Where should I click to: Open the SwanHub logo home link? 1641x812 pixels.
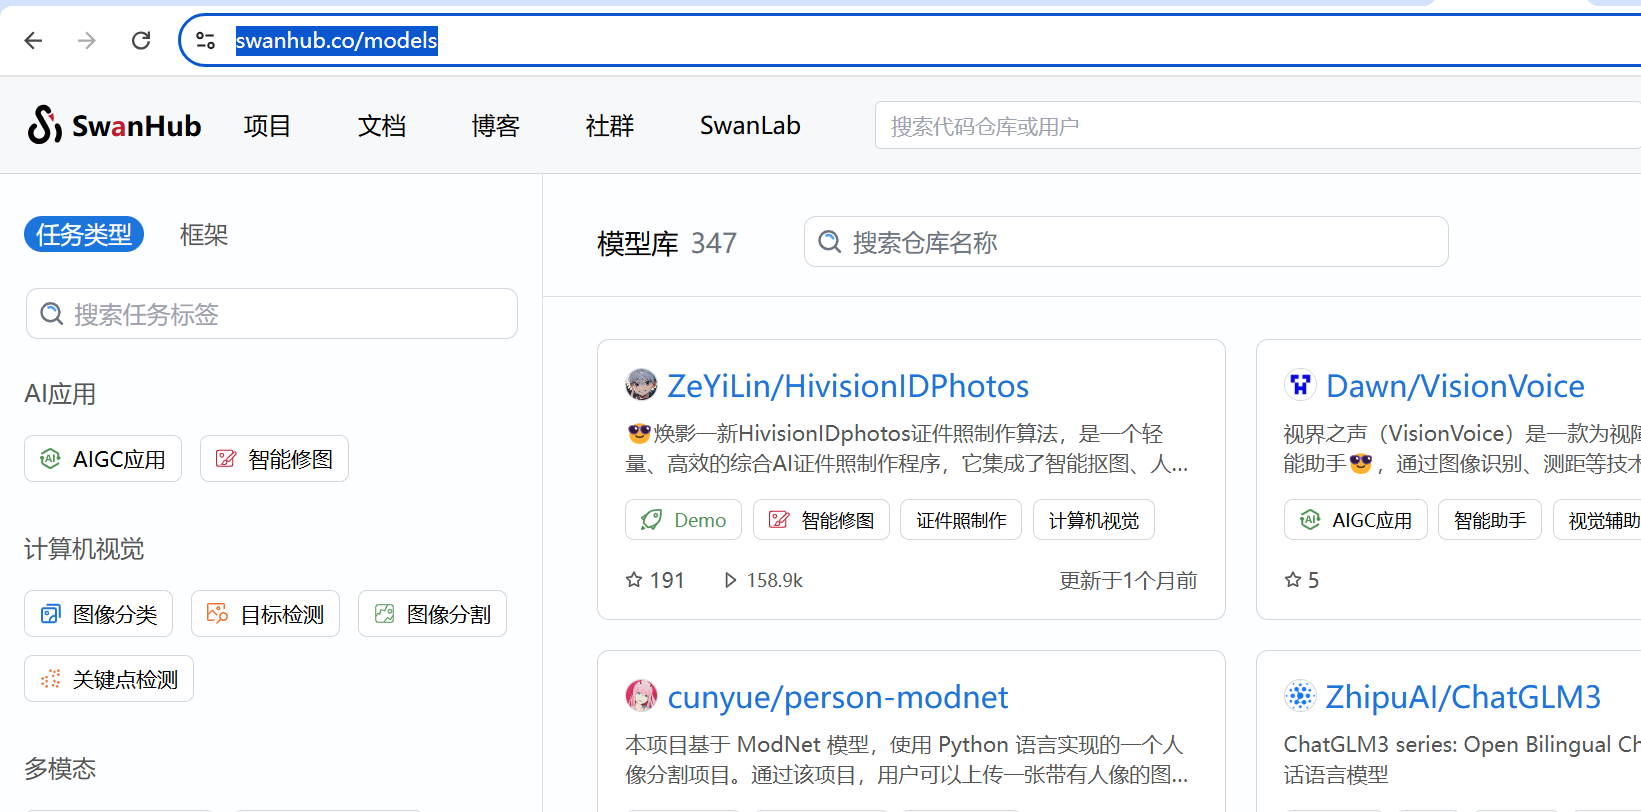(114, 125)
